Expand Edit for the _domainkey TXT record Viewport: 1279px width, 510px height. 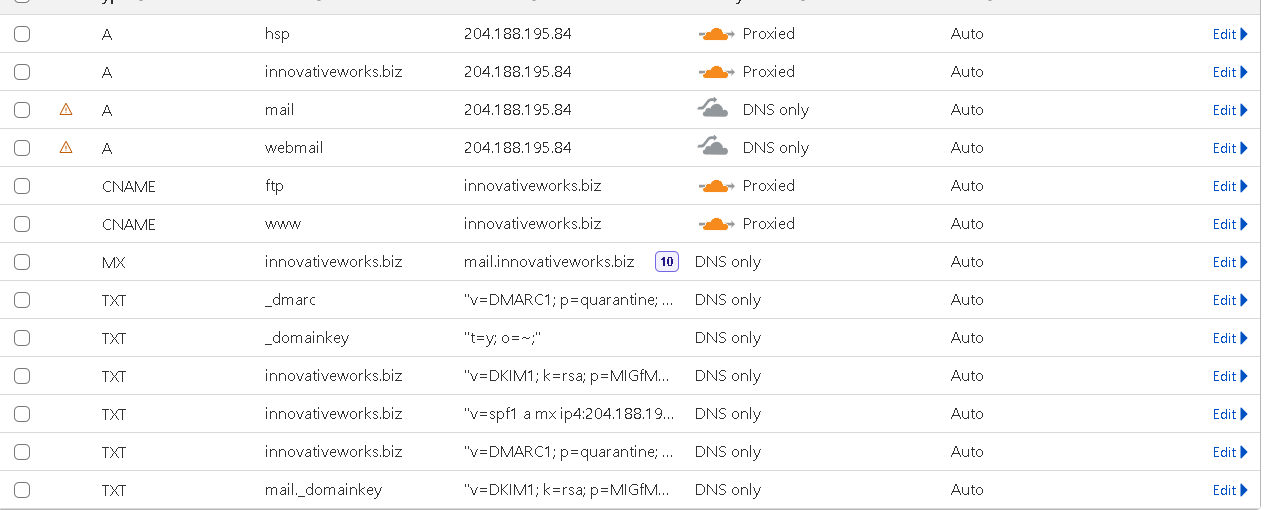click(x=1230, y=338)
